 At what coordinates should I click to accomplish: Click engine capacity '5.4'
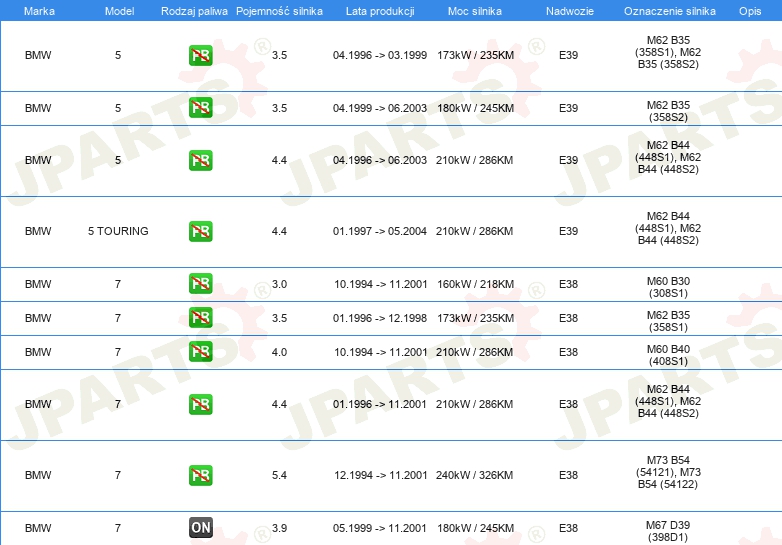pyautogui.click(x=279, y=475)
